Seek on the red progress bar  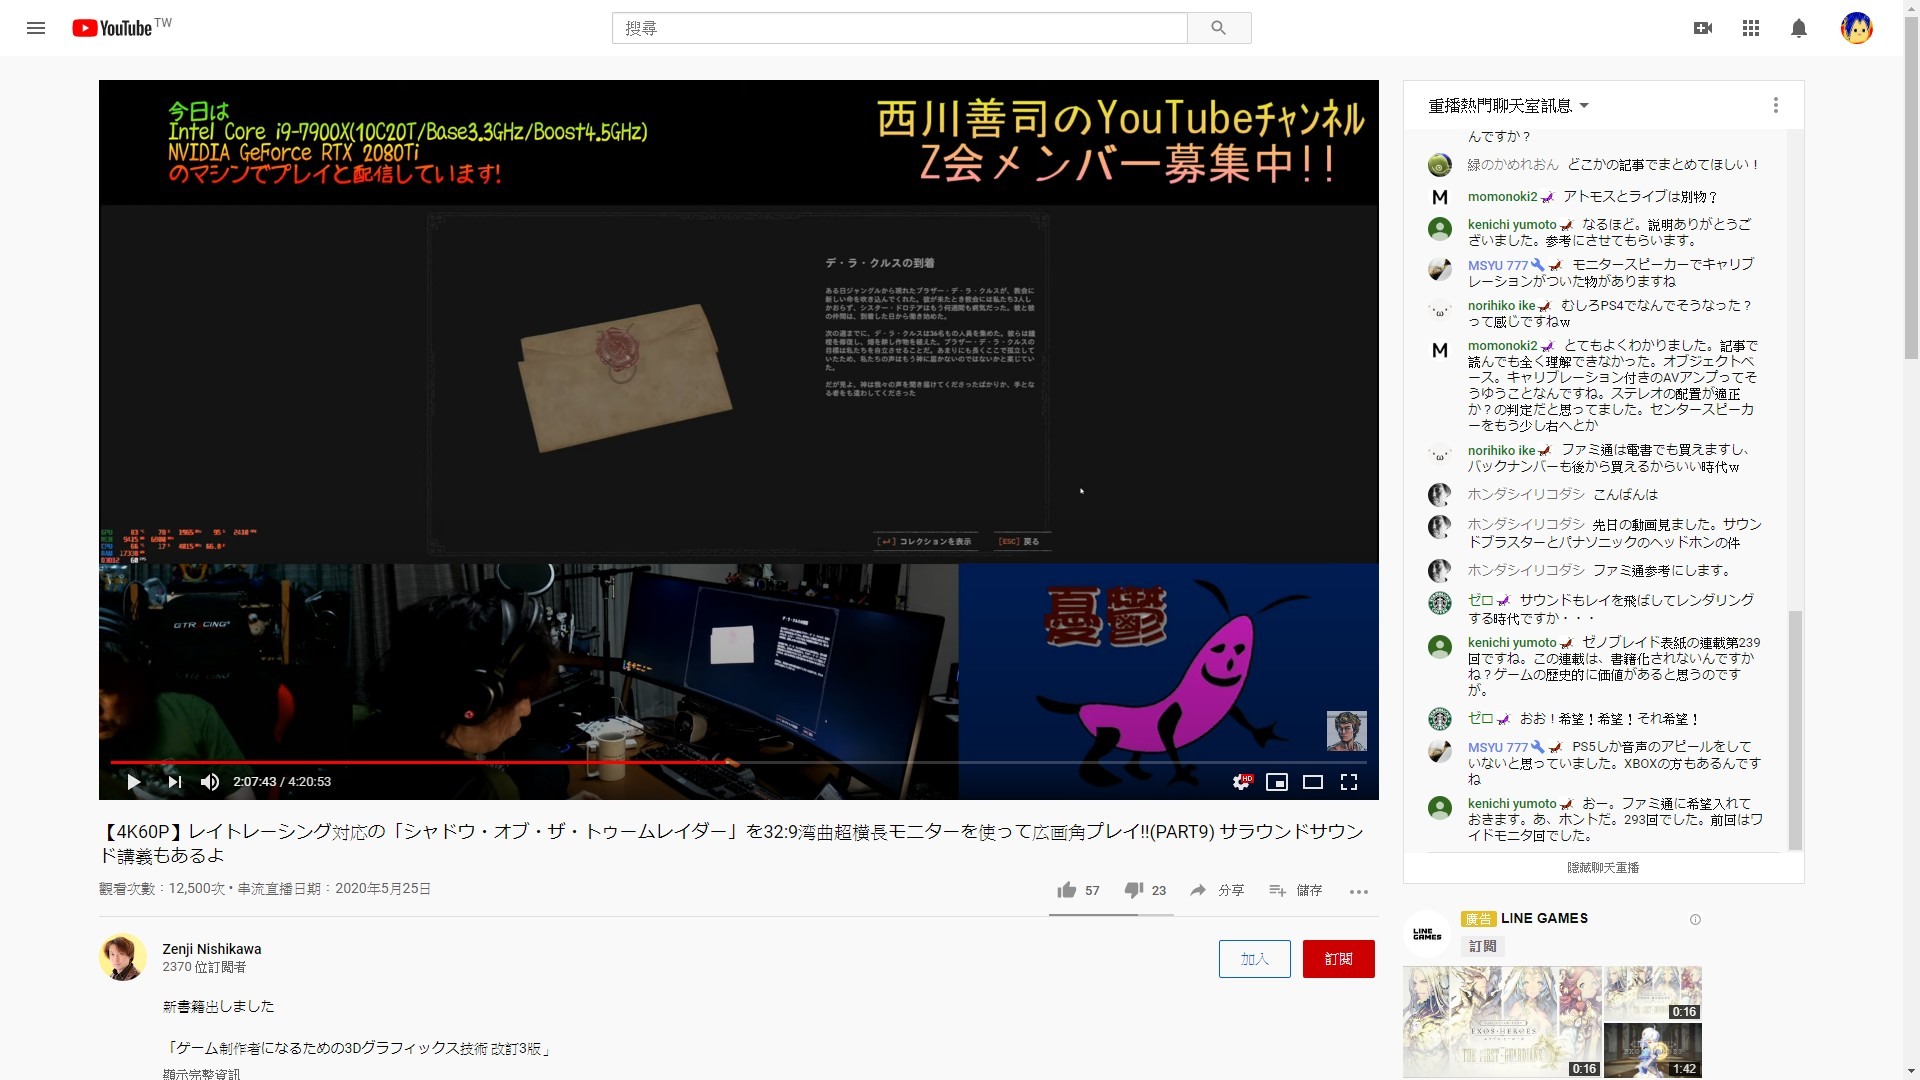[x=500, y=762]
